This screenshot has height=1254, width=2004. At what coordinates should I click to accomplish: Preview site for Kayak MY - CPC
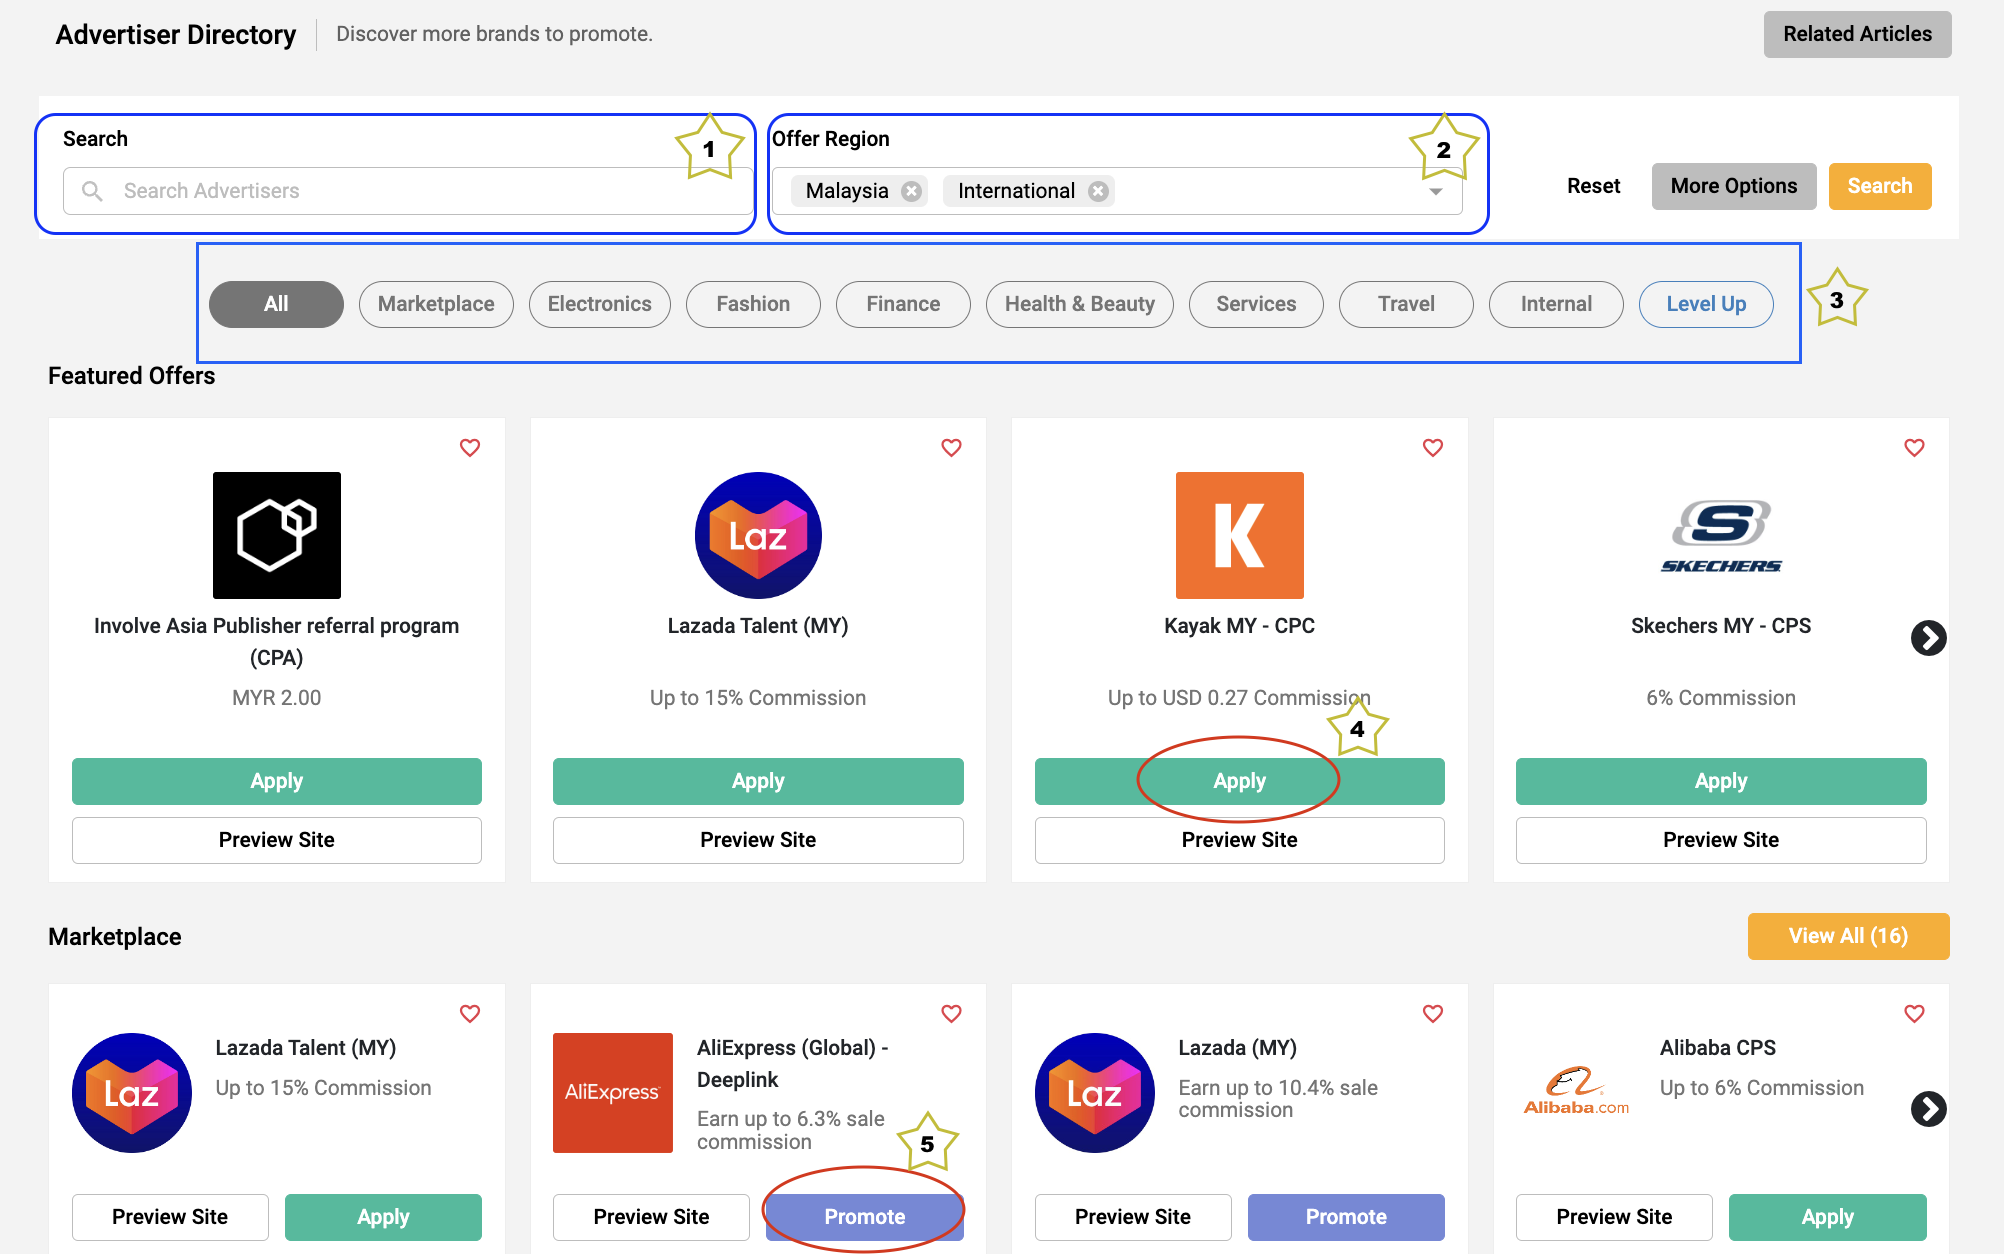[1240, 840]
